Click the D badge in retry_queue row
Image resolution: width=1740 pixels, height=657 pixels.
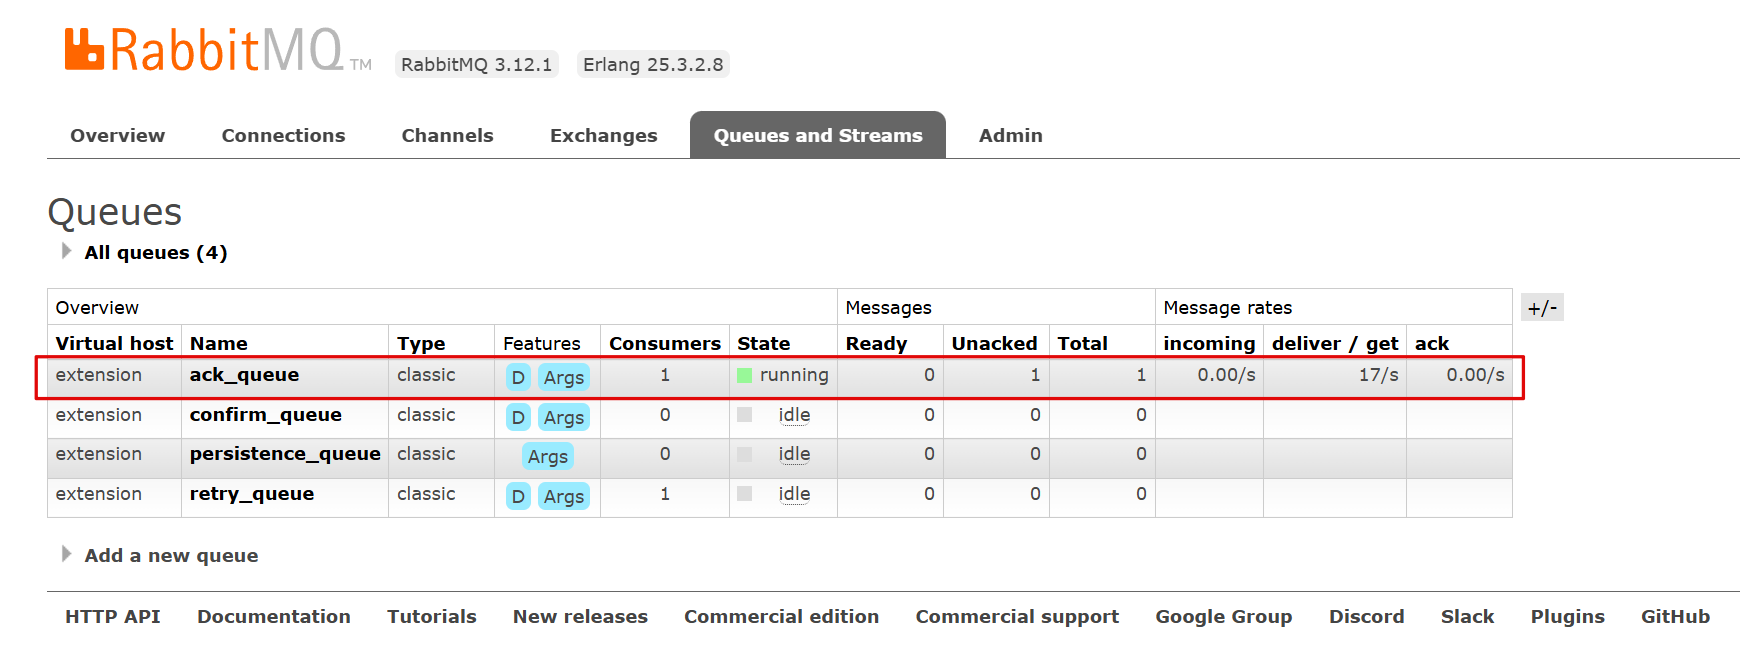pyautogui.click(x=518, y=496)
